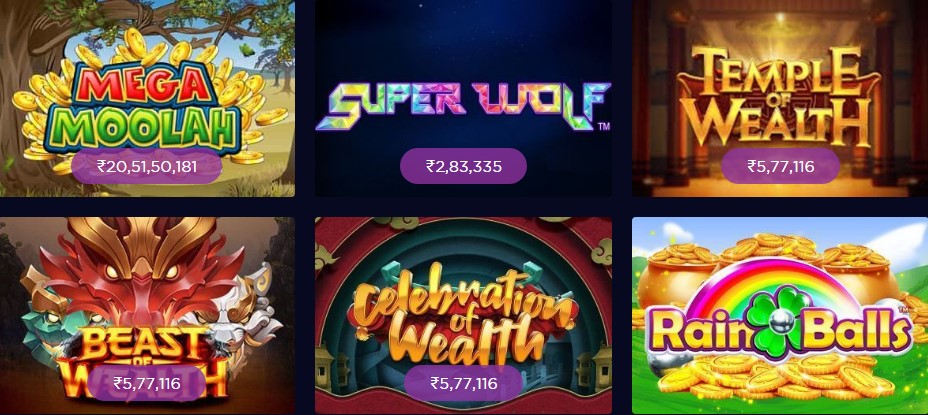Launch the Mega Moolah game tile
The width and height of the screenshot is (928, 415).
click(x=147, y=98)
